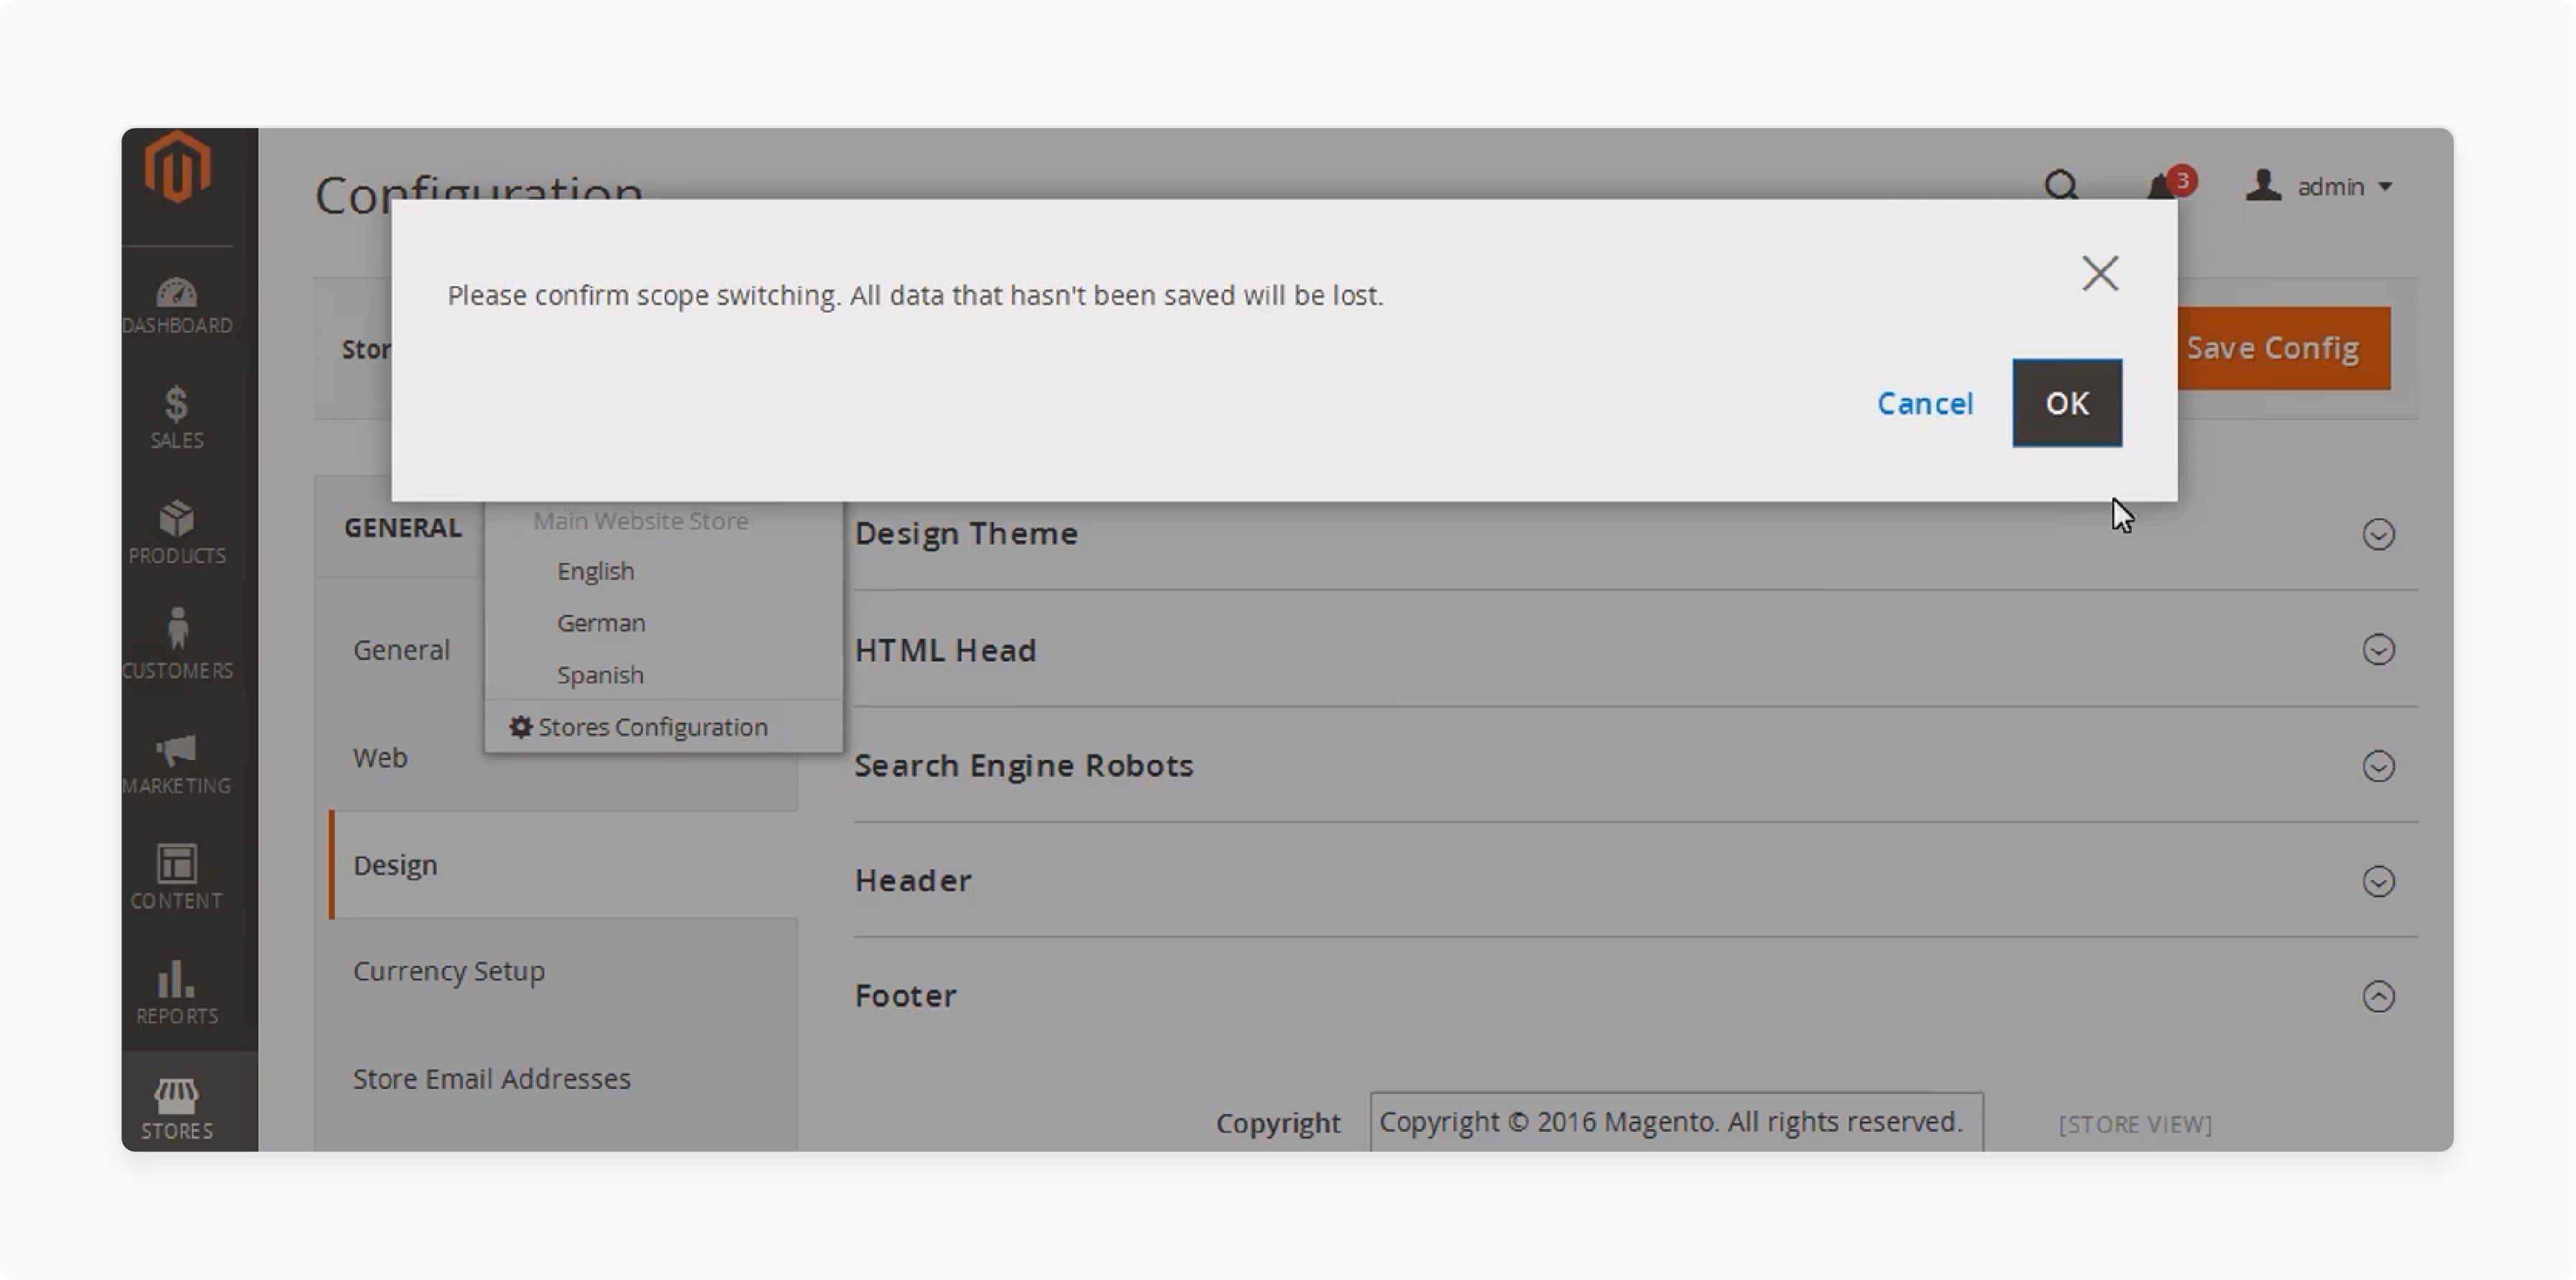Open the Stores sidebar menu
The height and width of the screenshot is (1280, 2576).
click(x=177, y=1108)
